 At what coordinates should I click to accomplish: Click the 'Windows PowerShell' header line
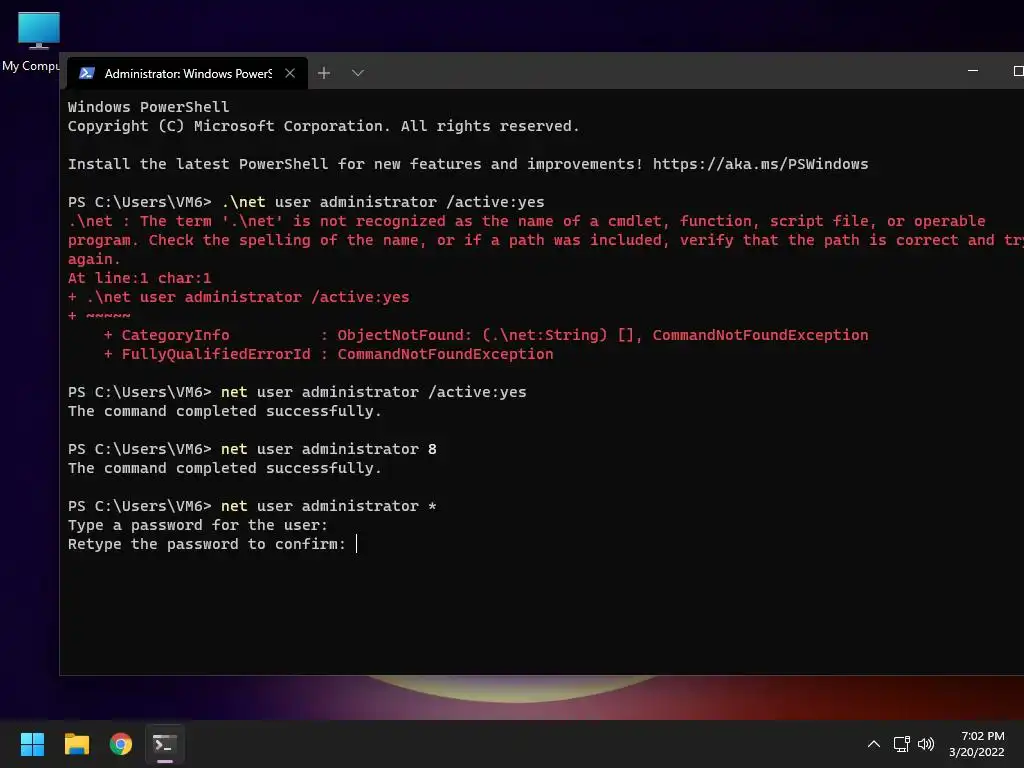pos(148,107)
